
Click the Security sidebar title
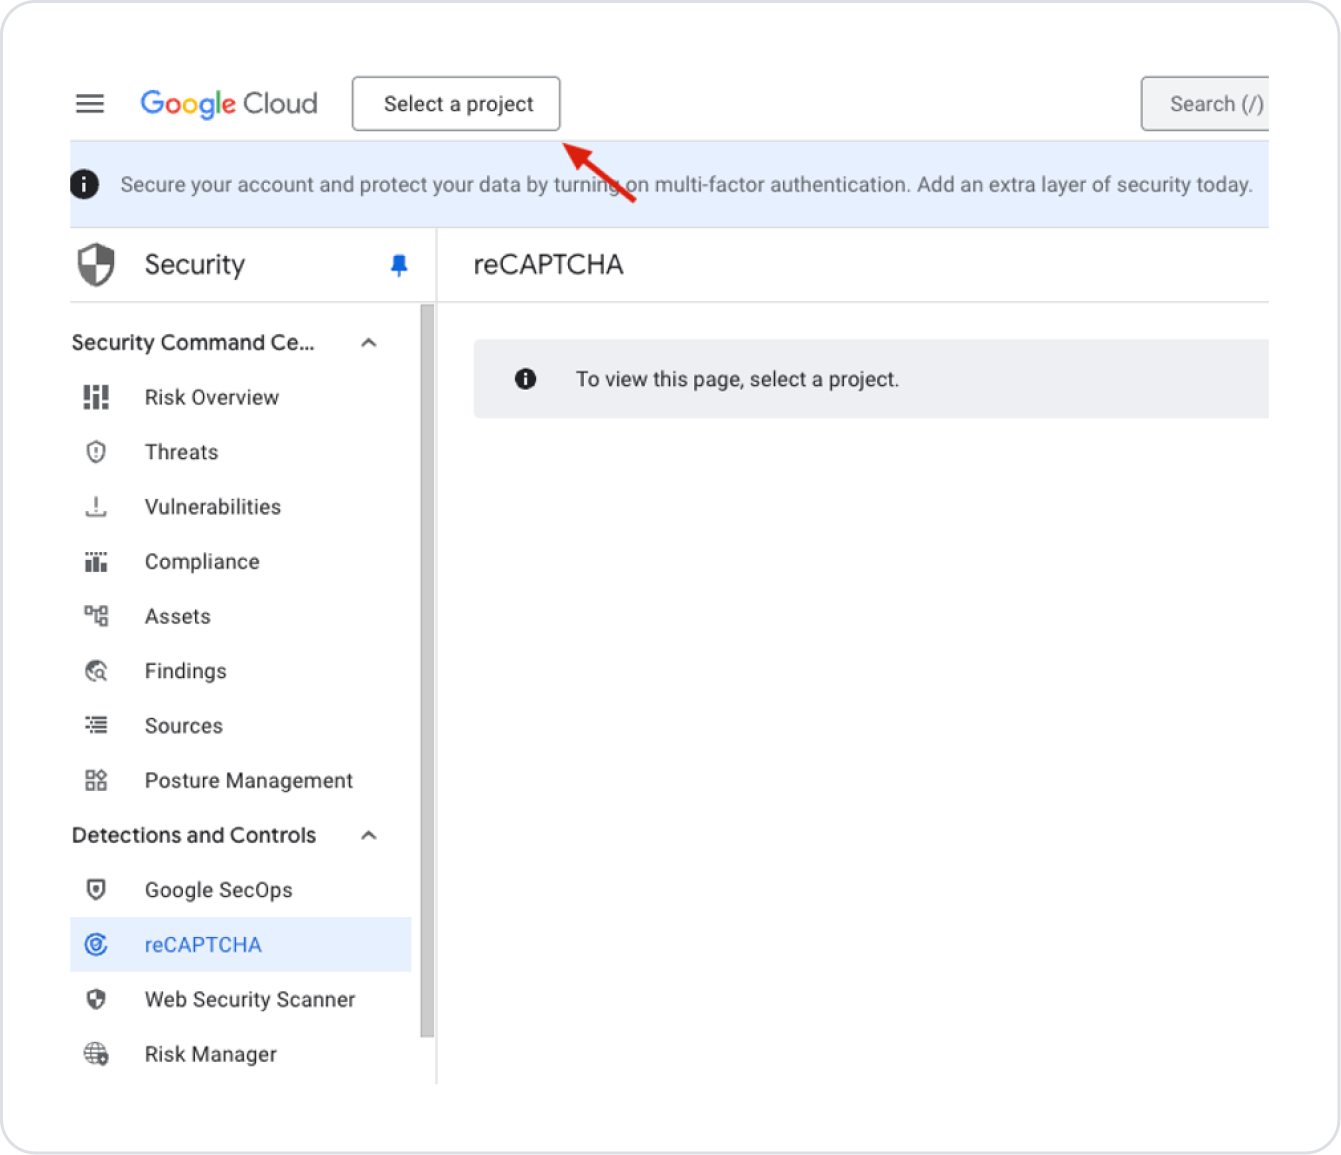click(195, 265)
